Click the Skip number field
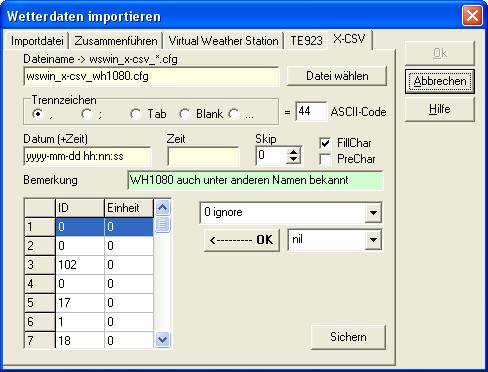The image size is (488, 372). (x=271, y=155)
